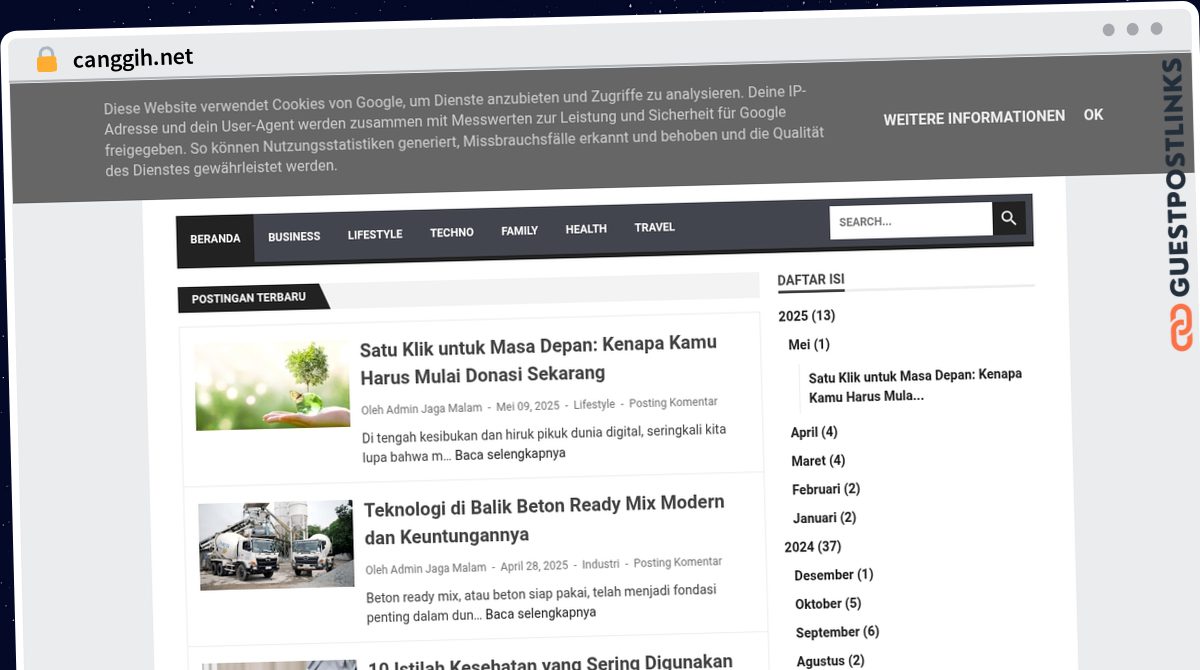
Task: Select the Techno menu item
Action: tap(452, 233)
